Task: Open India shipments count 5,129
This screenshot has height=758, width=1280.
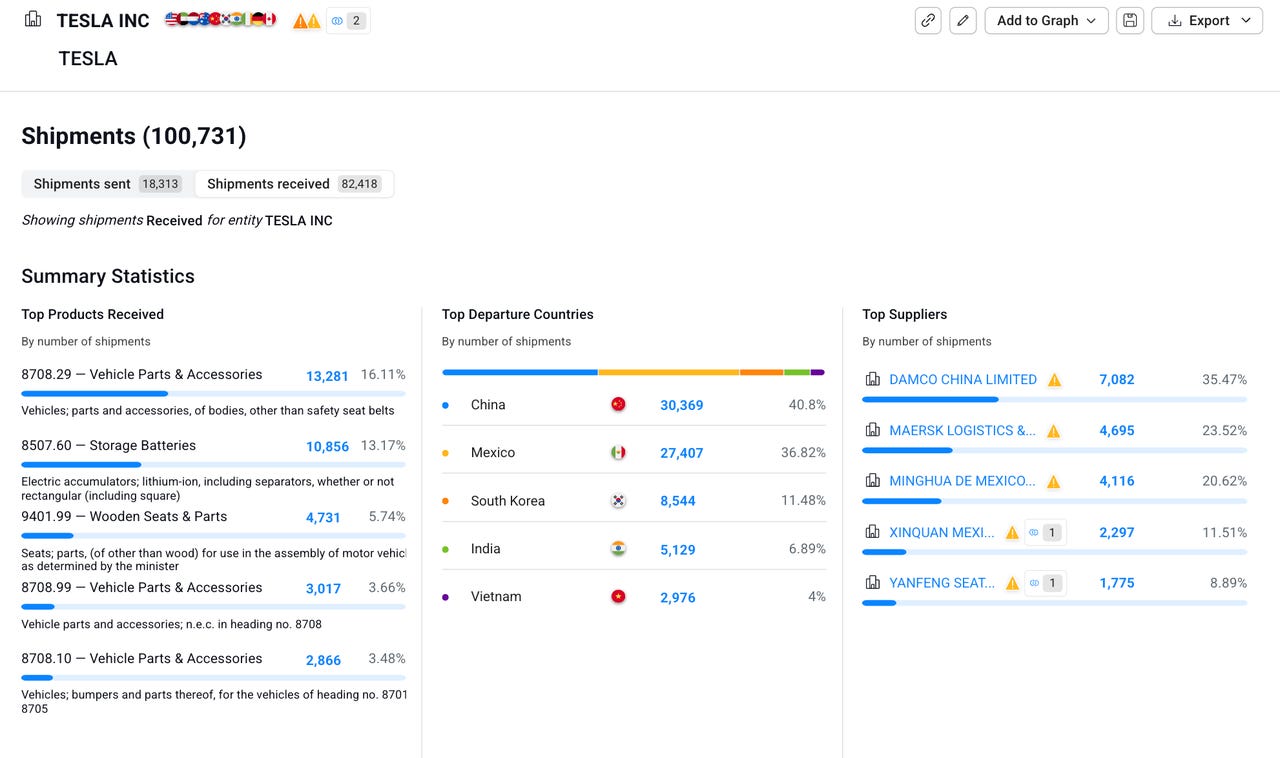Action: click(677, 549)
